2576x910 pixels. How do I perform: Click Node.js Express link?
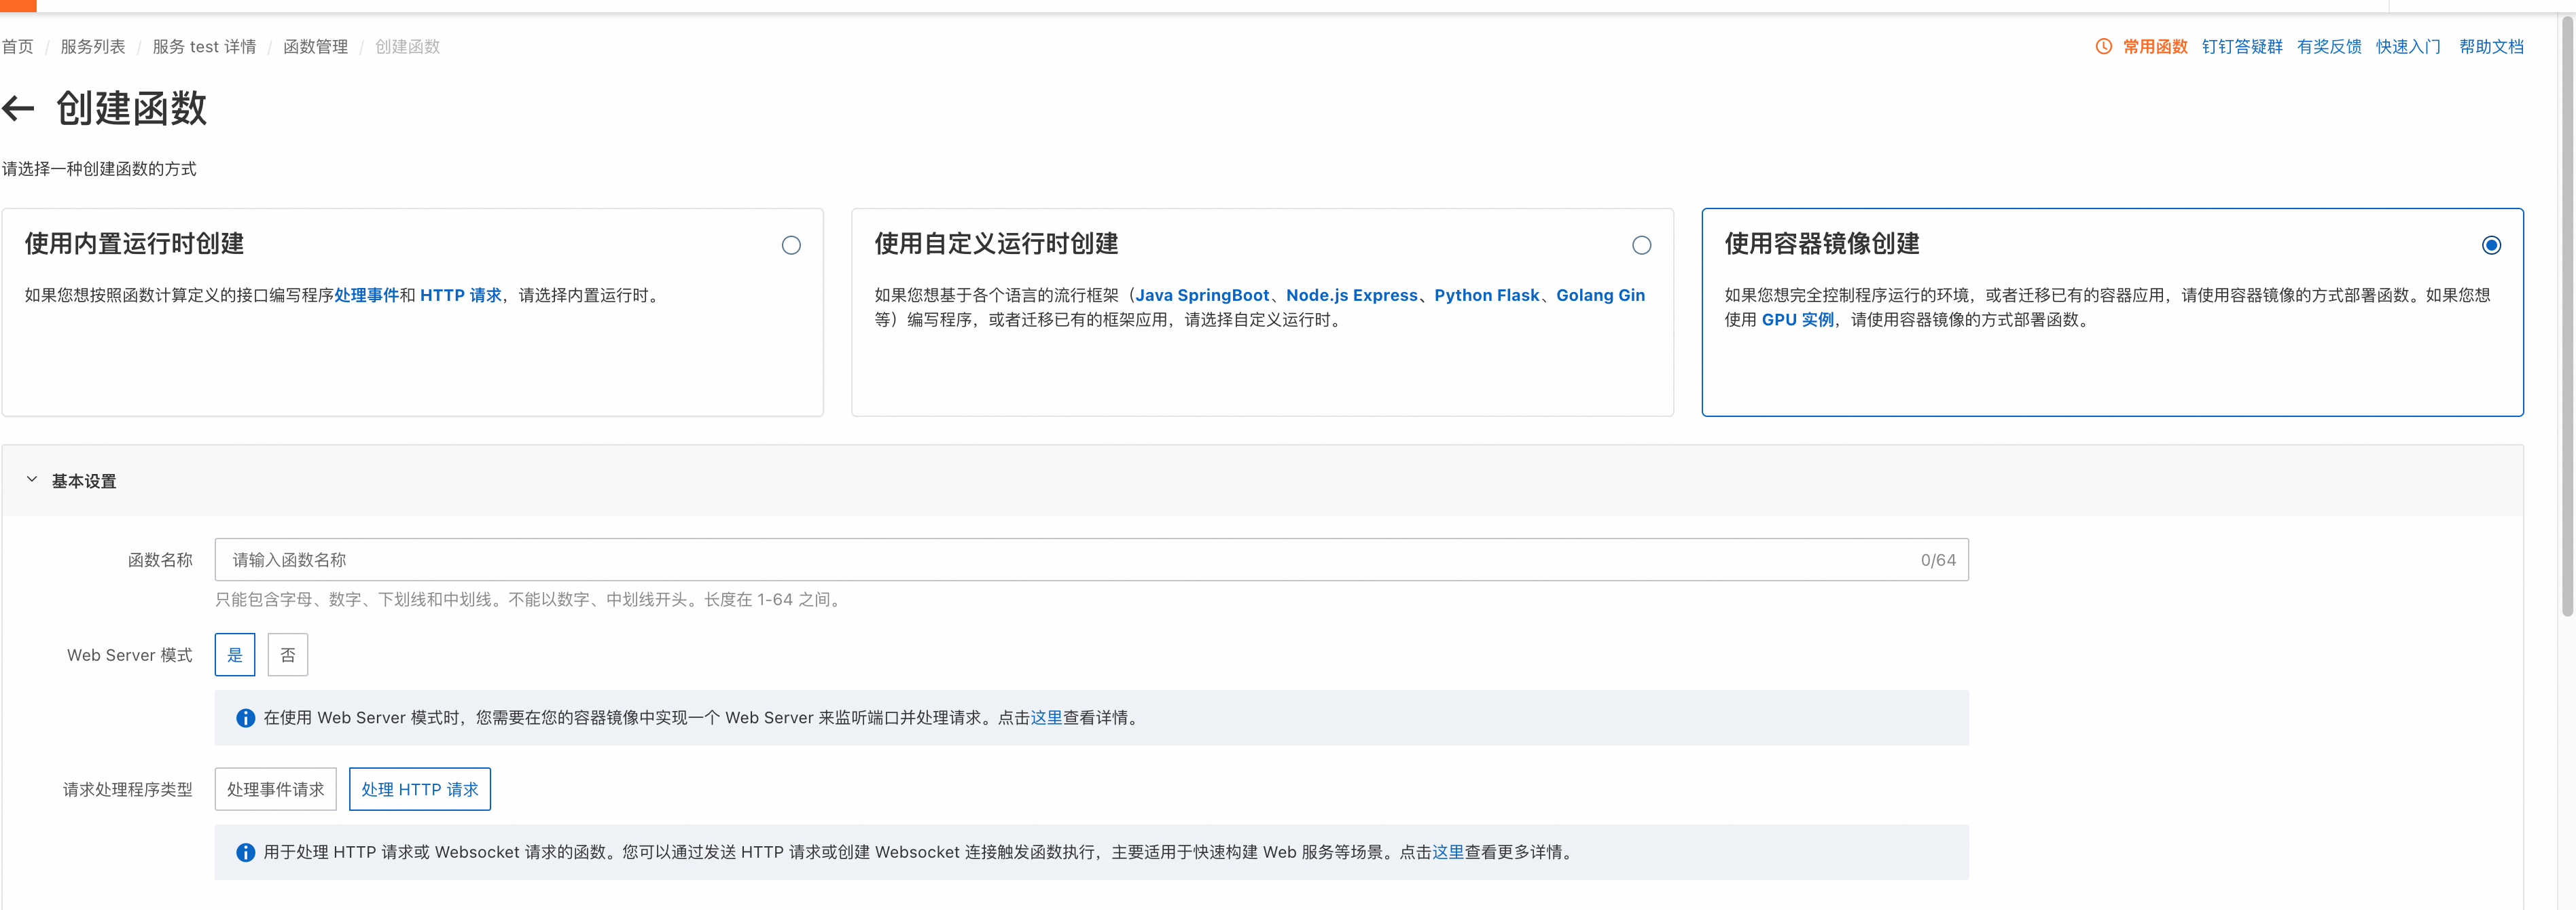(x=1352, y=295)
